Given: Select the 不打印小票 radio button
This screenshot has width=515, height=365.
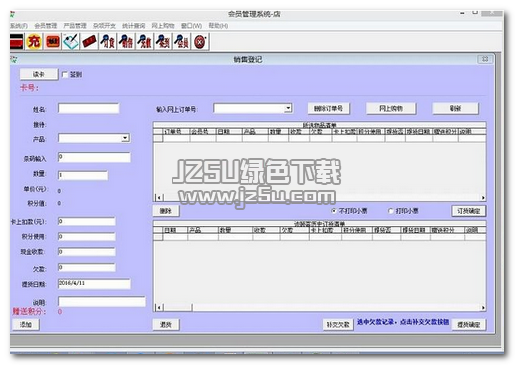Looking at the screenshot, I should pyautogui.click(x=334, y=211).
